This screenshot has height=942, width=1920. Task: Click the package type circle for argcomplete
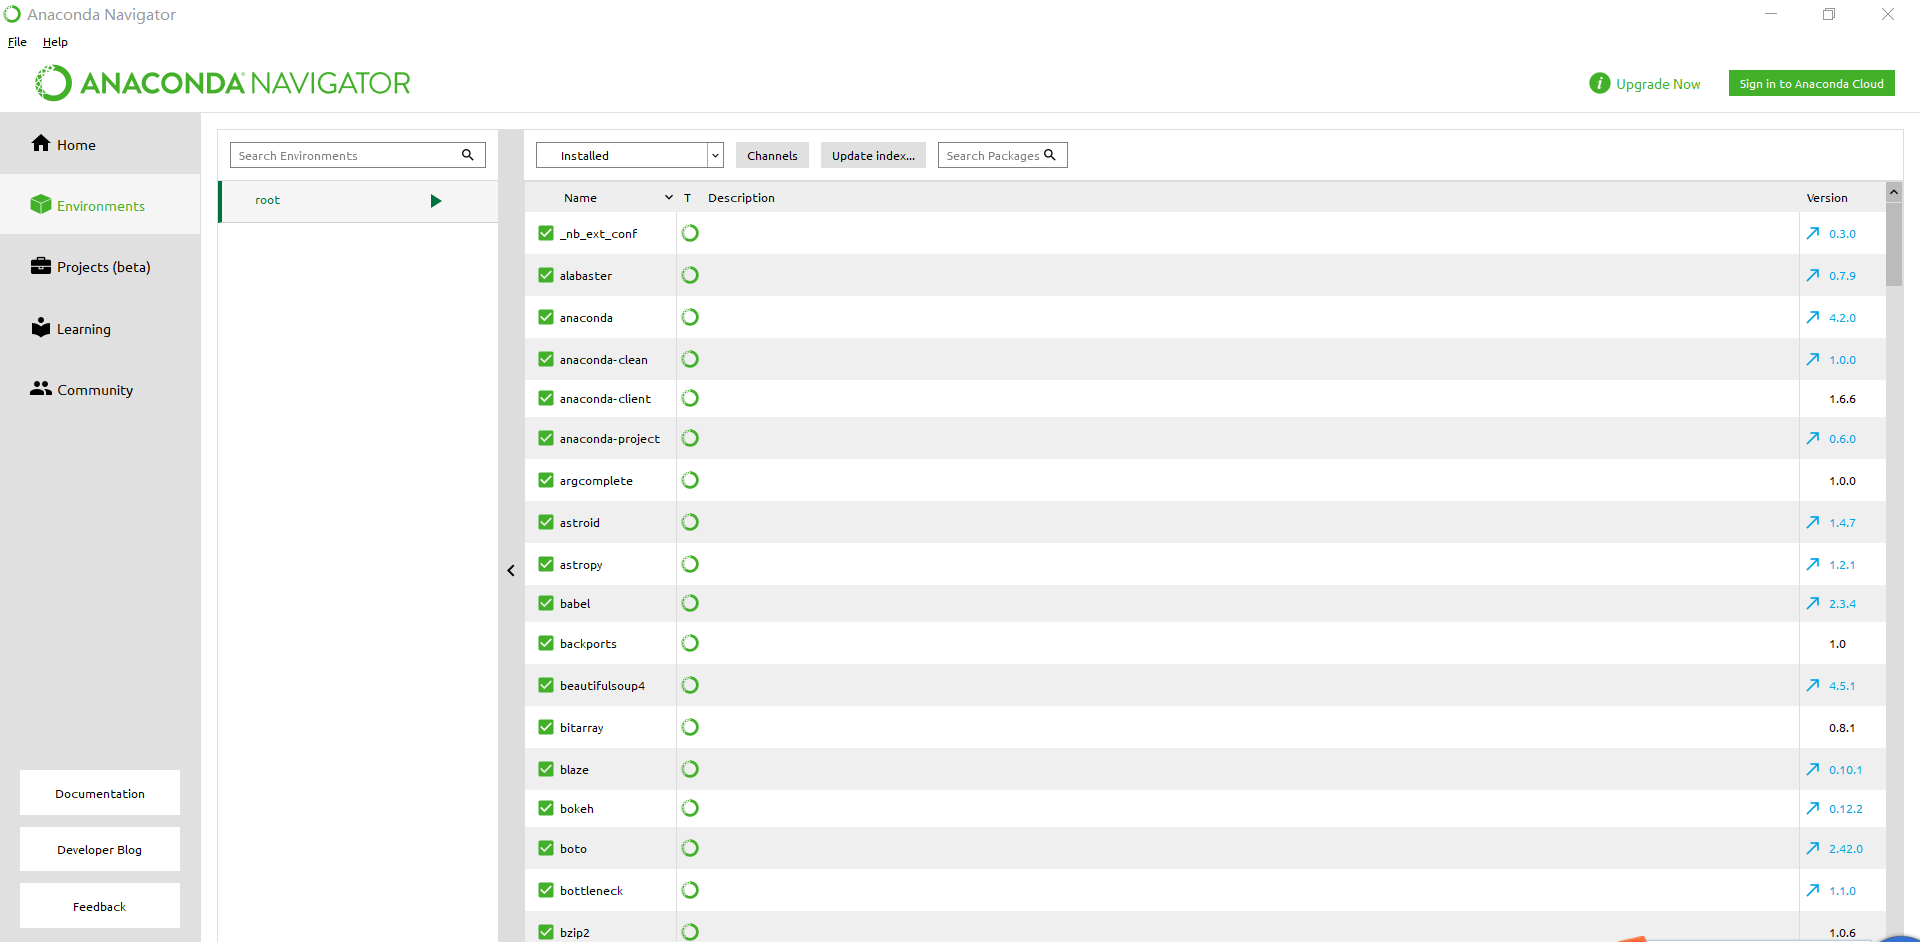690,480
